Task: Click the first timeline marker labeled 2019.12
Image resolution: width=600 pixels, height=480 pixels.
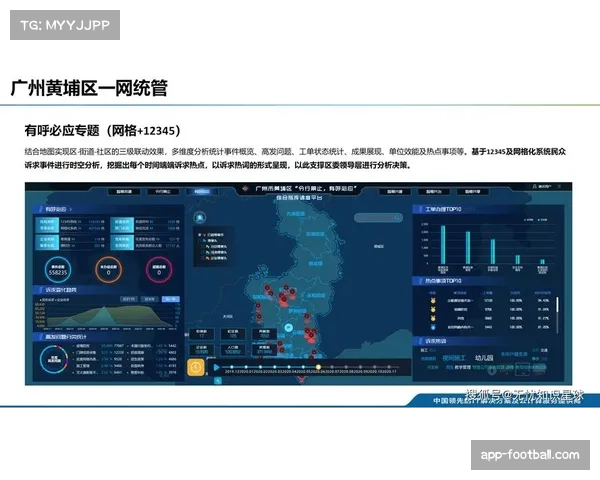Action: [232, 367]
